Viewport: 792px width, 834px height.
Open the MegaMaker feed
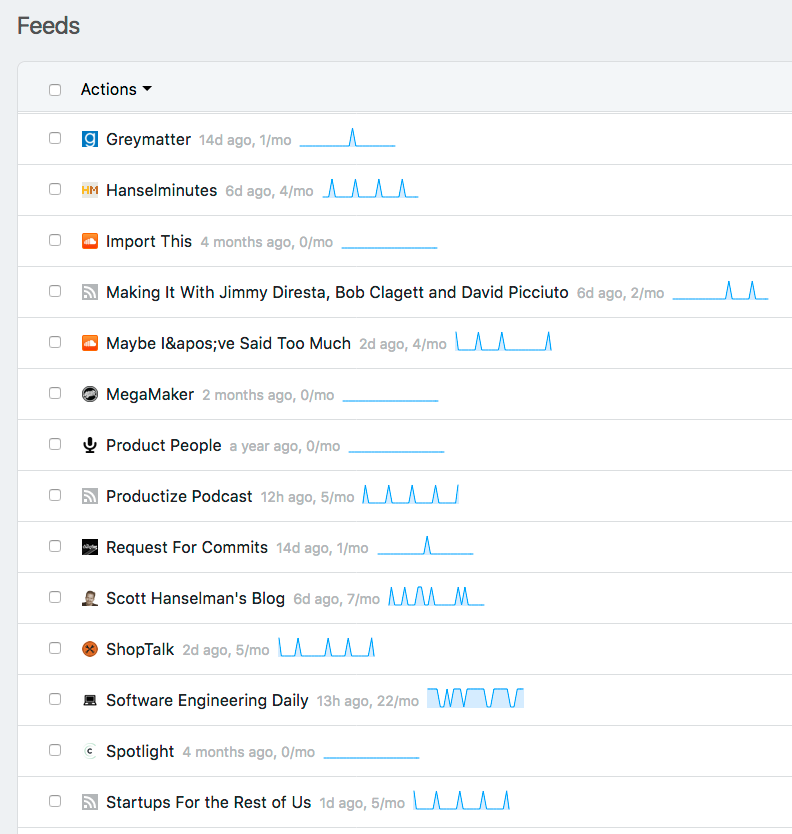click(150, 395)
